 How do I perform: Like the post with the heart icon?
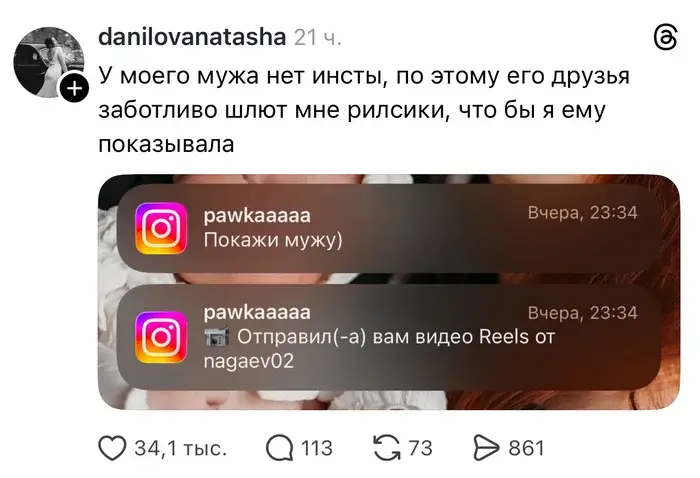(x=112, y=448)
